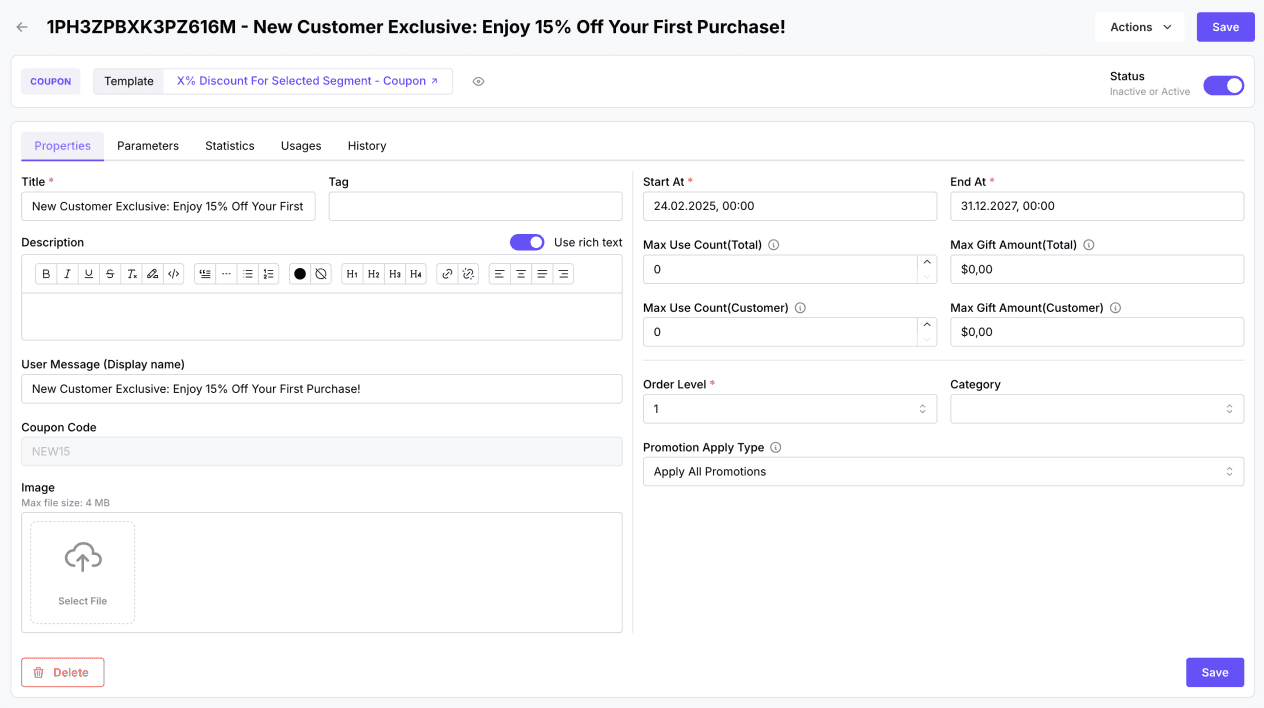Show info for Promotion Apply Type
The width and height of the screenshot is (1264, 708).
776,448
